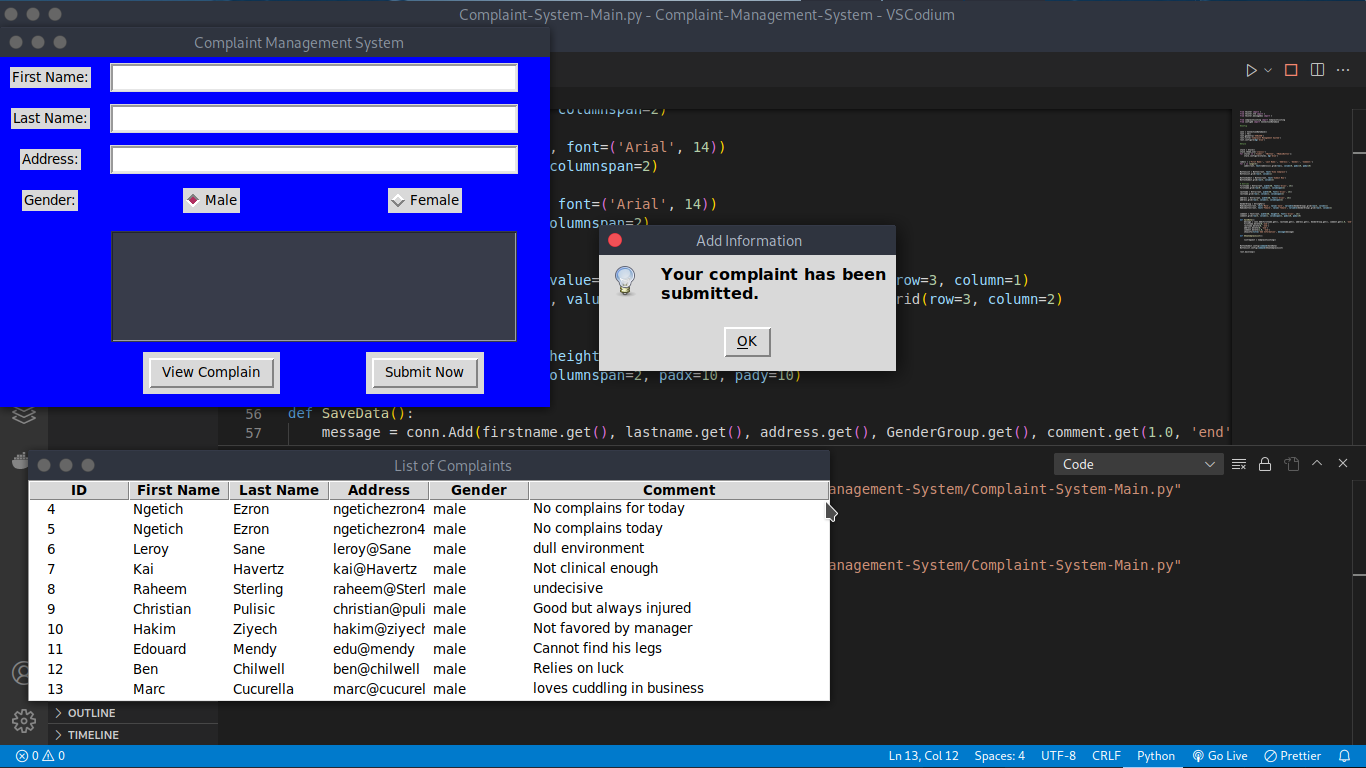Expand the TIMELINE section
The width and height of the screenshot is (1366, 768).
click(x=93, y=735)
